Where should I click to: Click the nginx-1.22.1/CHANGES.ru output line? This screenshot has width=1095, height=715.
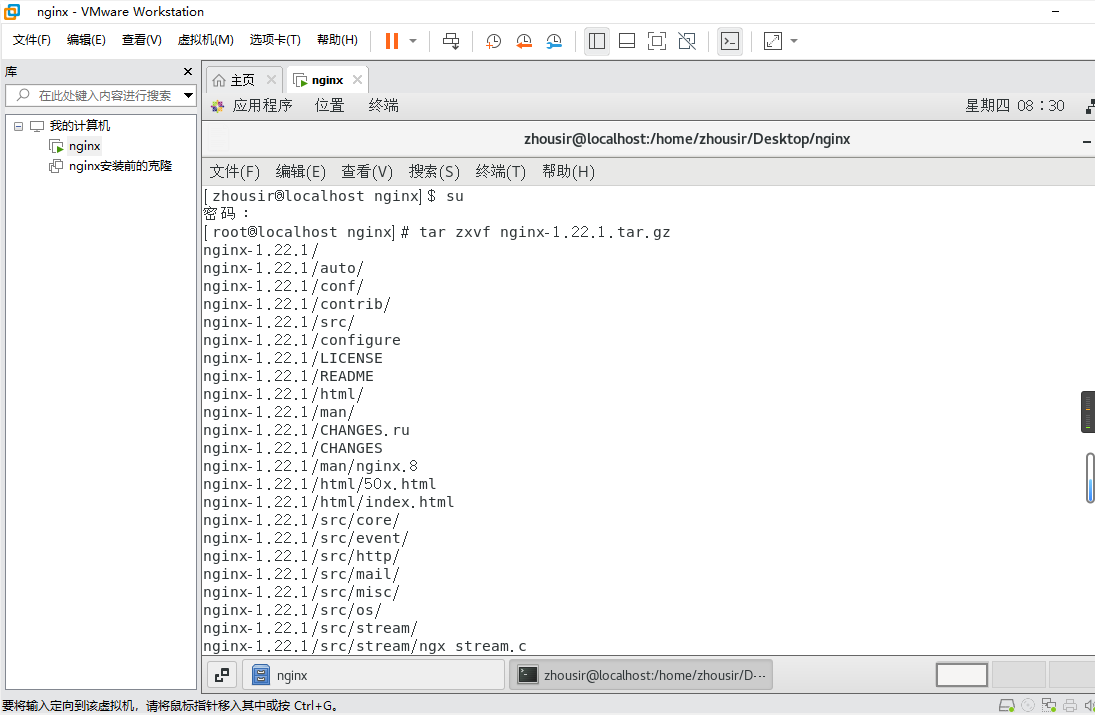(307, 430)
